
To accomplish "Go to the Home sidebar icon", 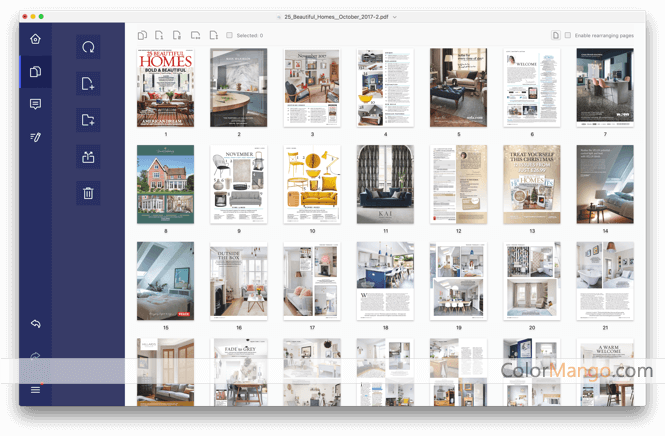I will pos(35,39).
